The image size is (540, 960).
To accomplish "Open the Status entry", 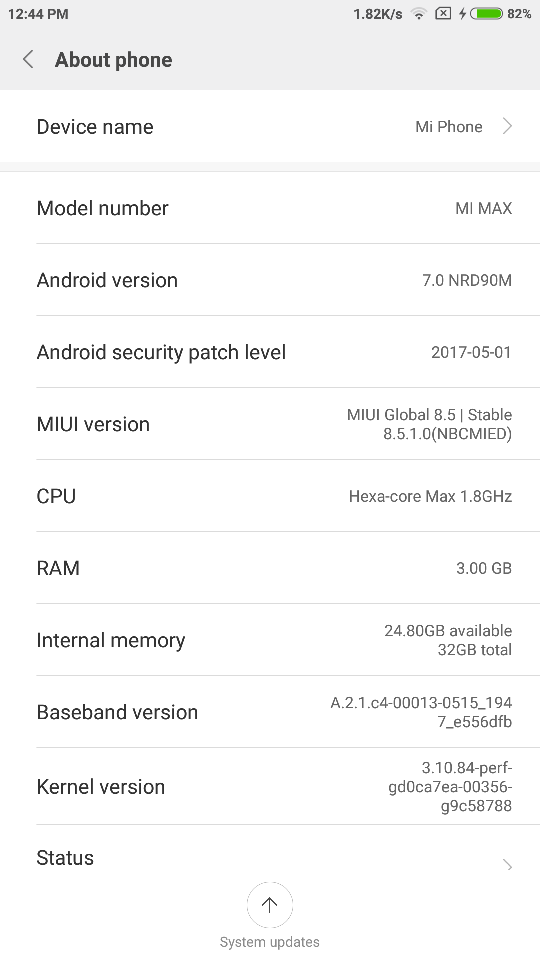I will (270, 858).
